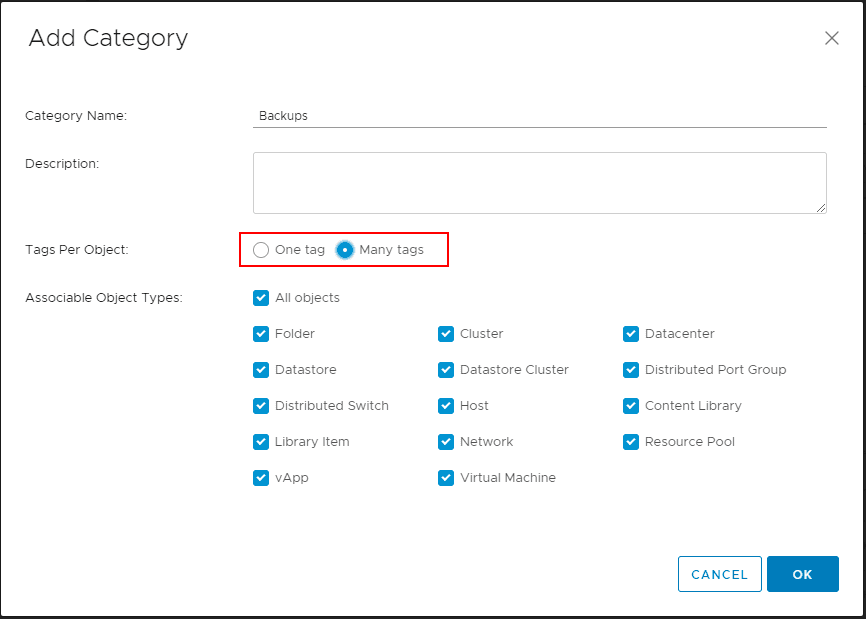The height and width of the screenshot is (619, 866).
Task: Disable the Content Library checkbox
Action: [631, 405]
